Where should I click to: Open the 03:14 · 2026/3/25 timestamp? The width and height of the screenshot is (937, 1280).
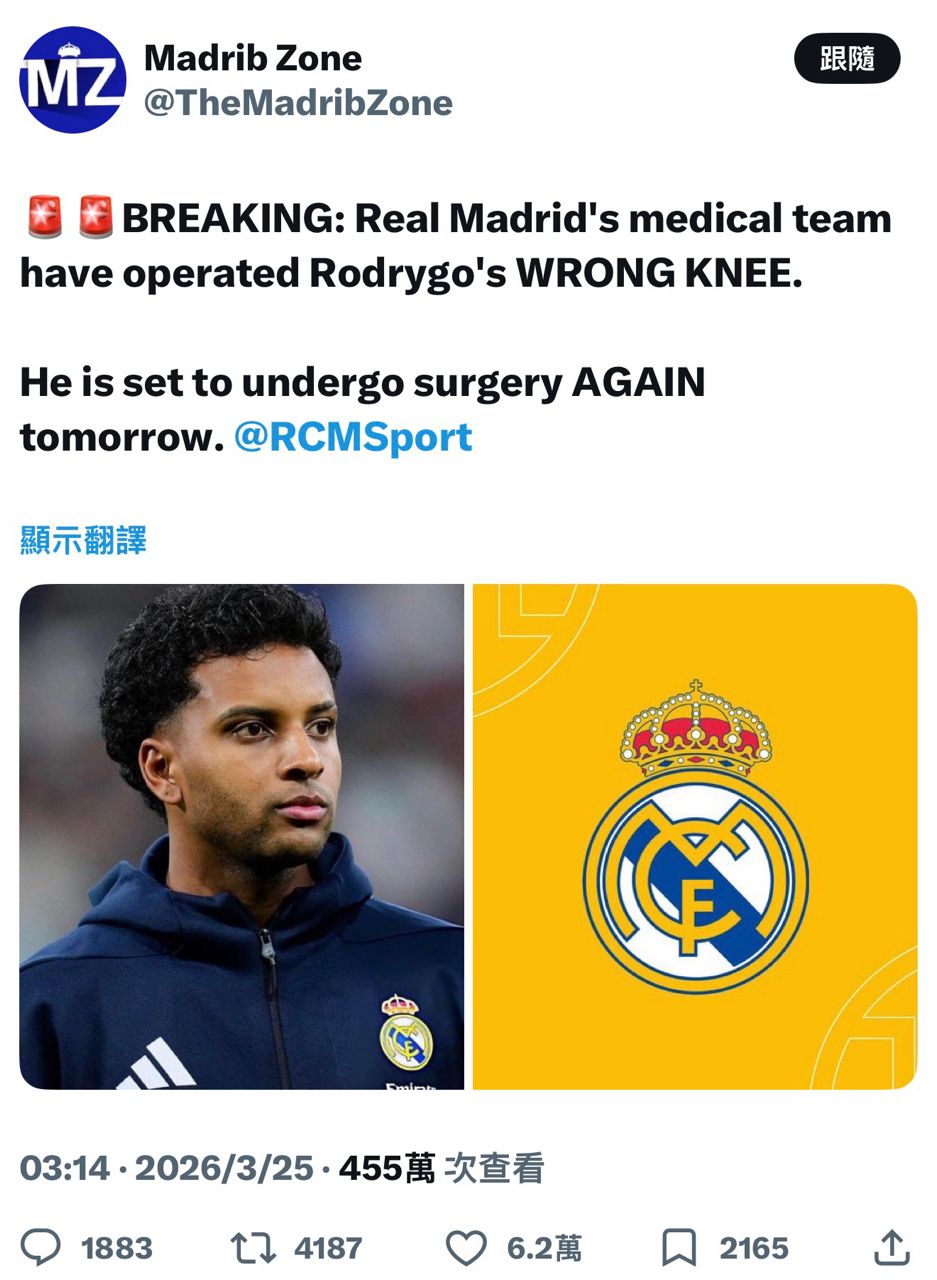tap(167, 1168)
